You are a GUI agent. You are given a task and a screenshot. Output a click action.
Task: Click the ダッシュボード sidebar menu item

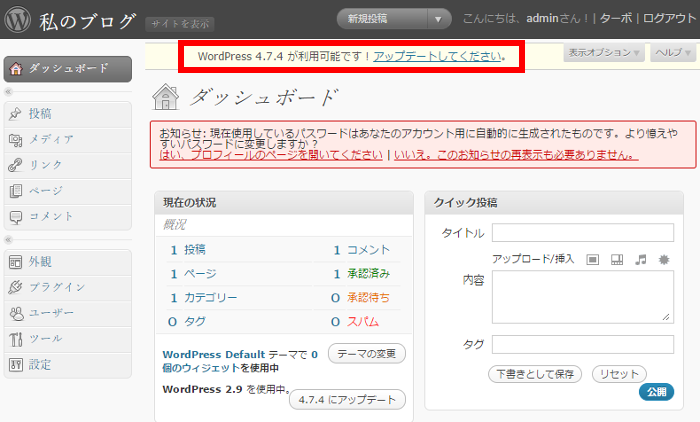coord(68,69)
